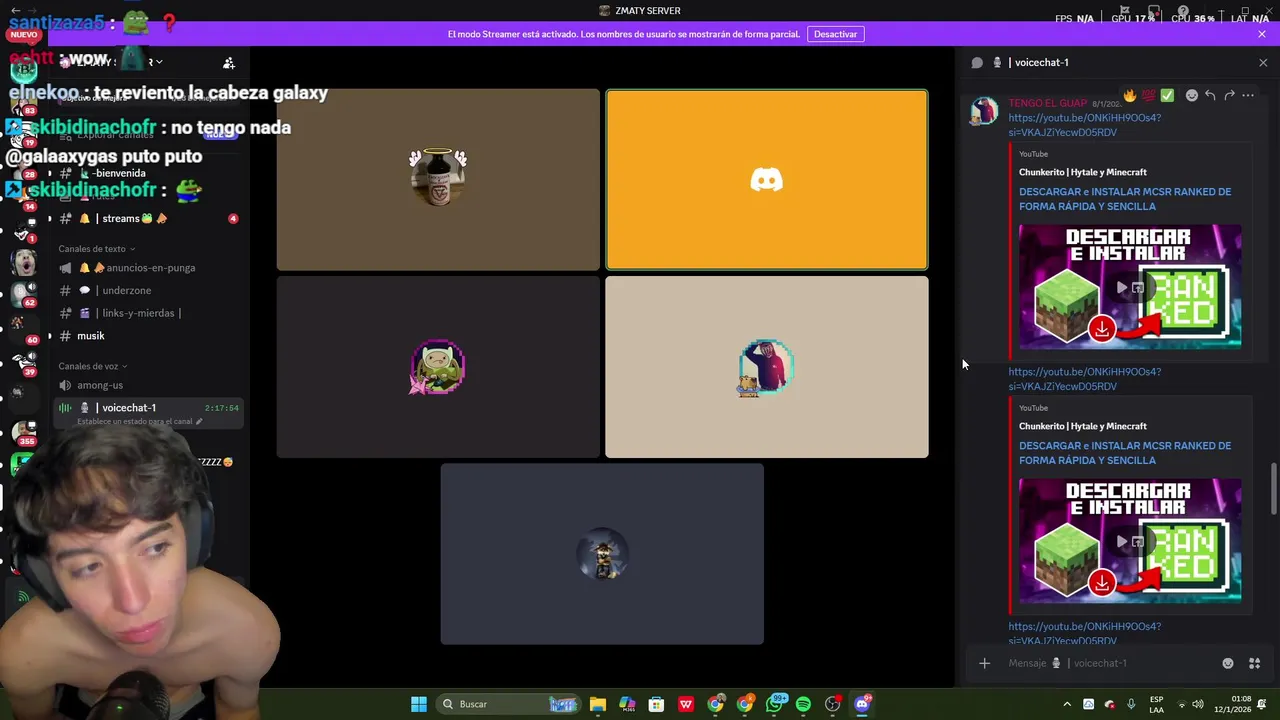
Task: Open the first youtu.be link in chat
Action: point(1084,125)
